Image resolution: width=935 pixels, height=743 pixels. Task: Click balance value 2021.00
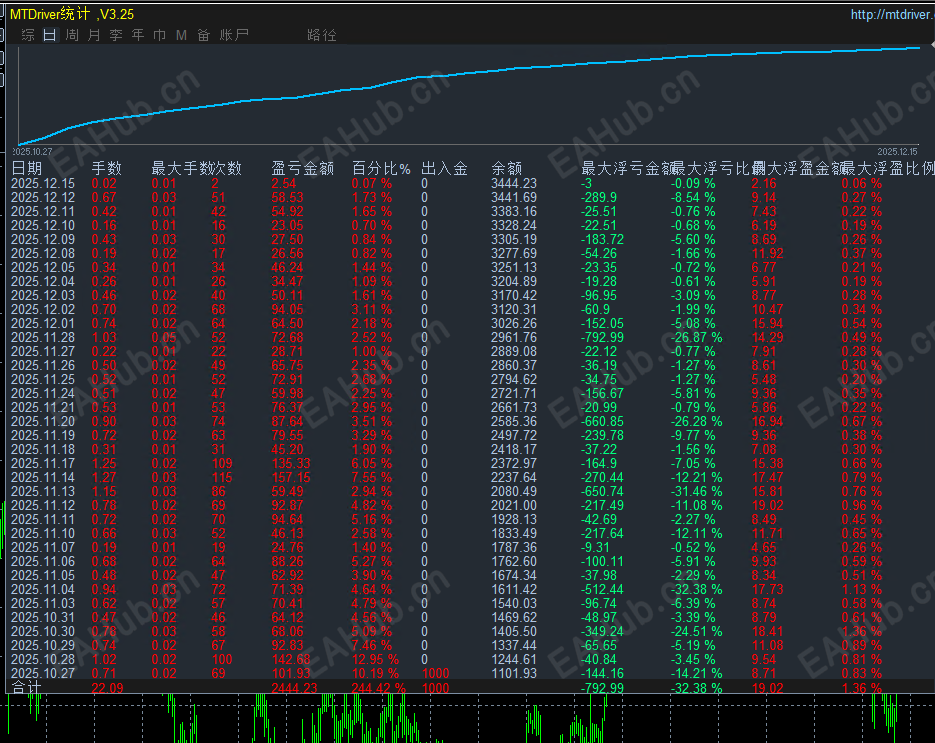pos(513,506)
